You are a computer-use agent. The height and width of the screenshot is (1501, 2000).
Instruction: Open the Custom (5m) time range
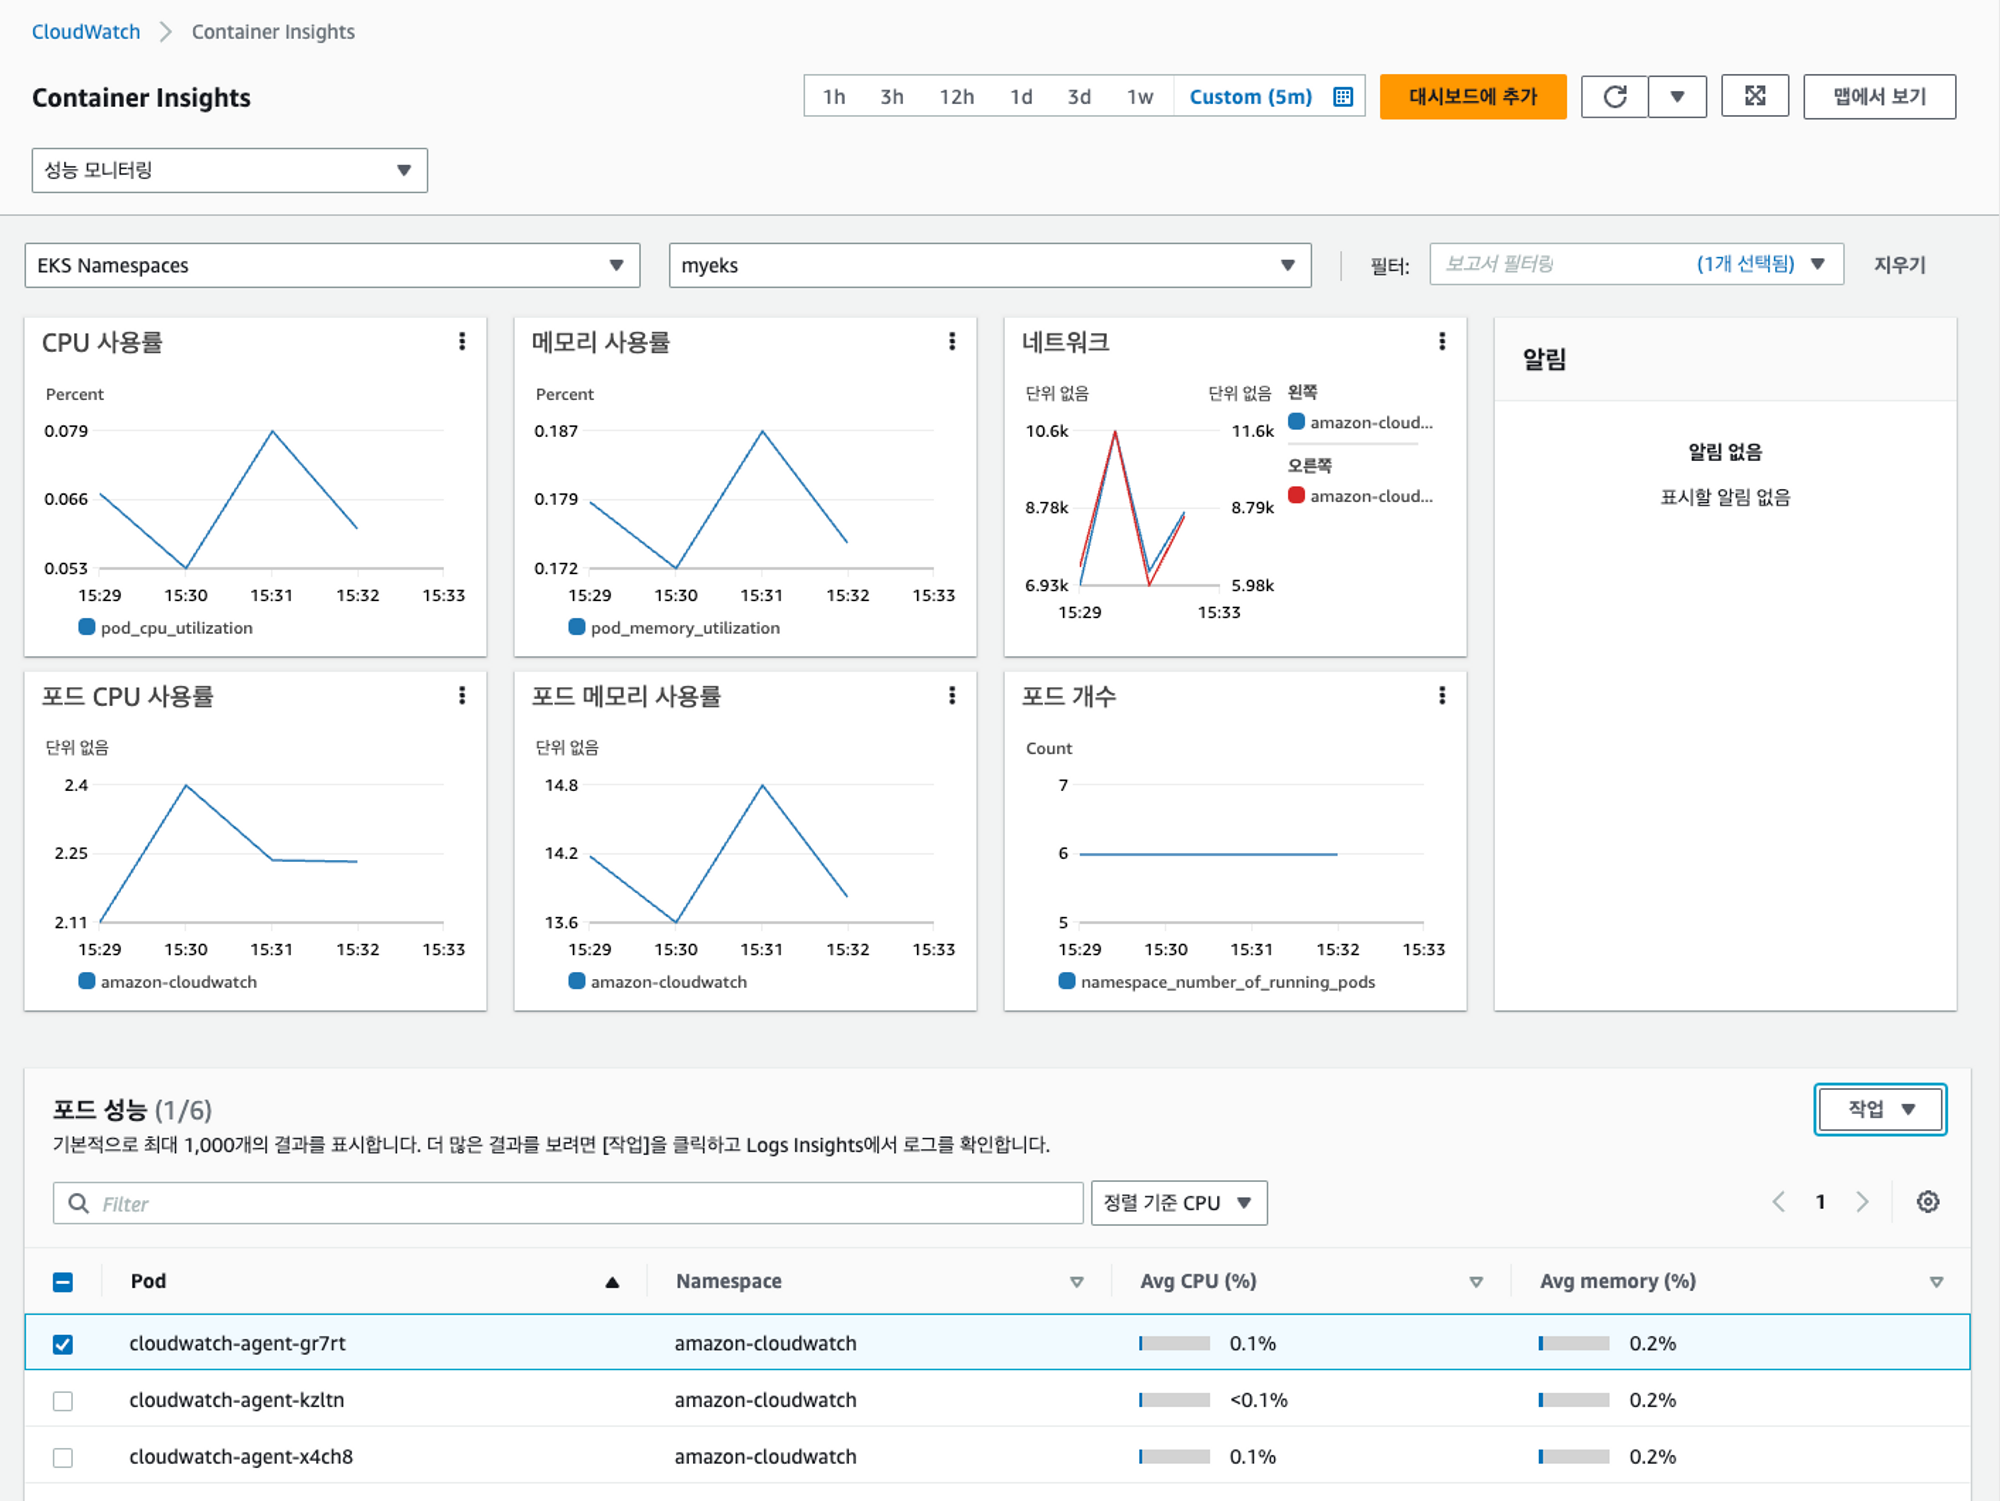tap(1250, 97)
